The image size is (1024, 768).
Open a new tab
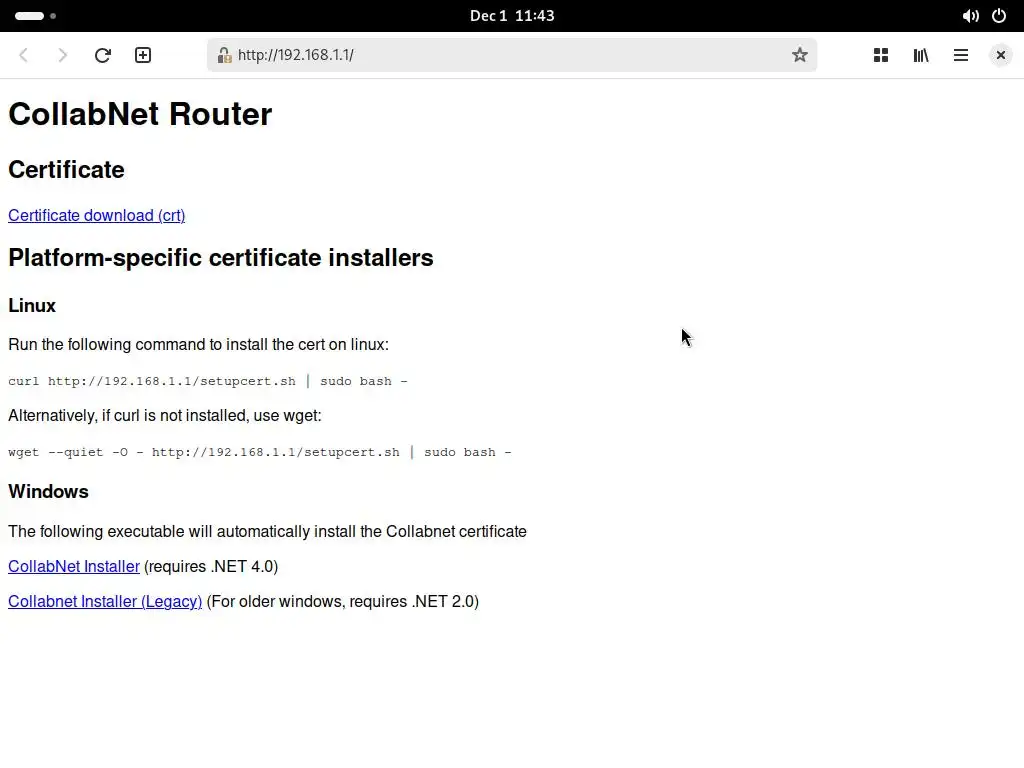coord(143,55)
